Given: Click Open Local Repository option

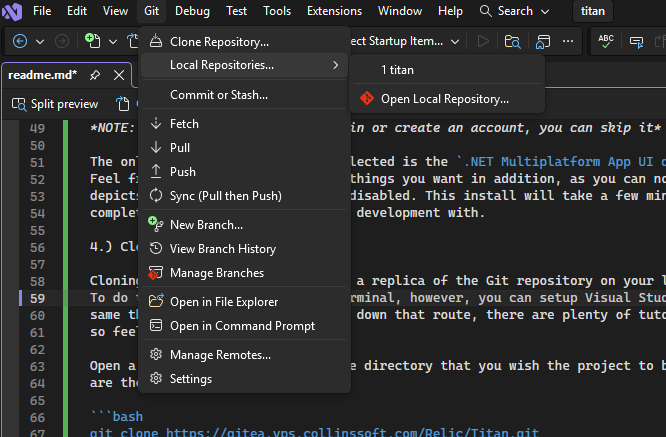Looking at the screenshot, I should point(444,99).
